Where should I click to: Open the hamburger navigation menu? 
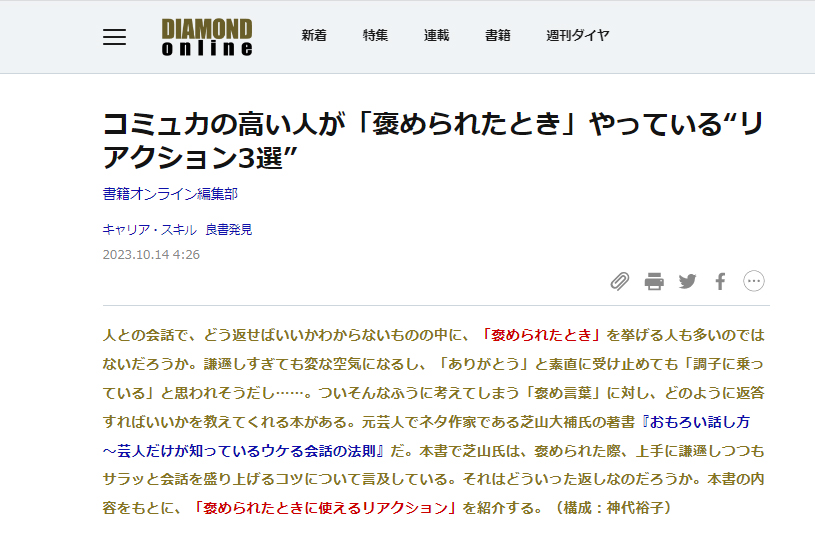click(115, 37)
